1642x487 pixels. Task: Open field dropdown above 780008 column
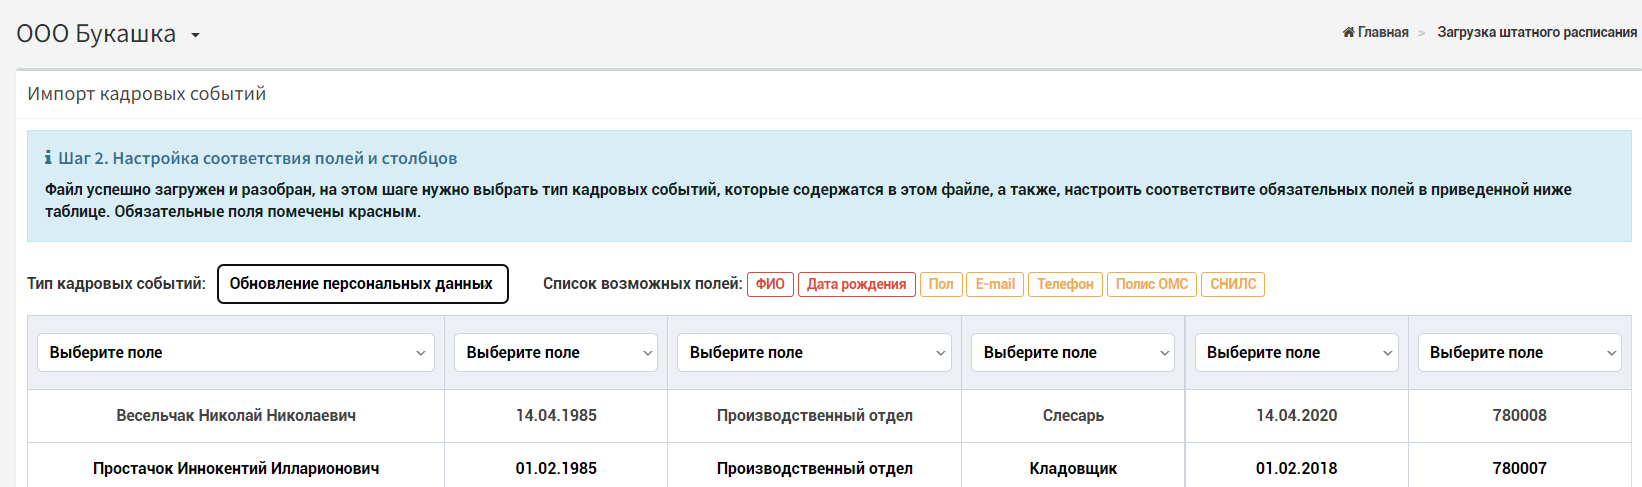[x=1520, y=353]
